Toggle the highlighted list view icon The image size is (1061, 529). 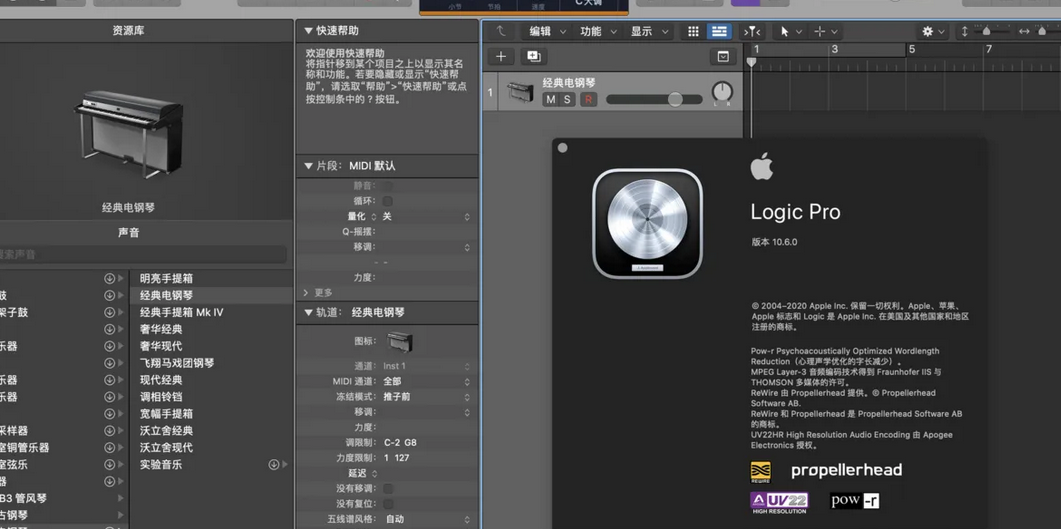(719, 31)
